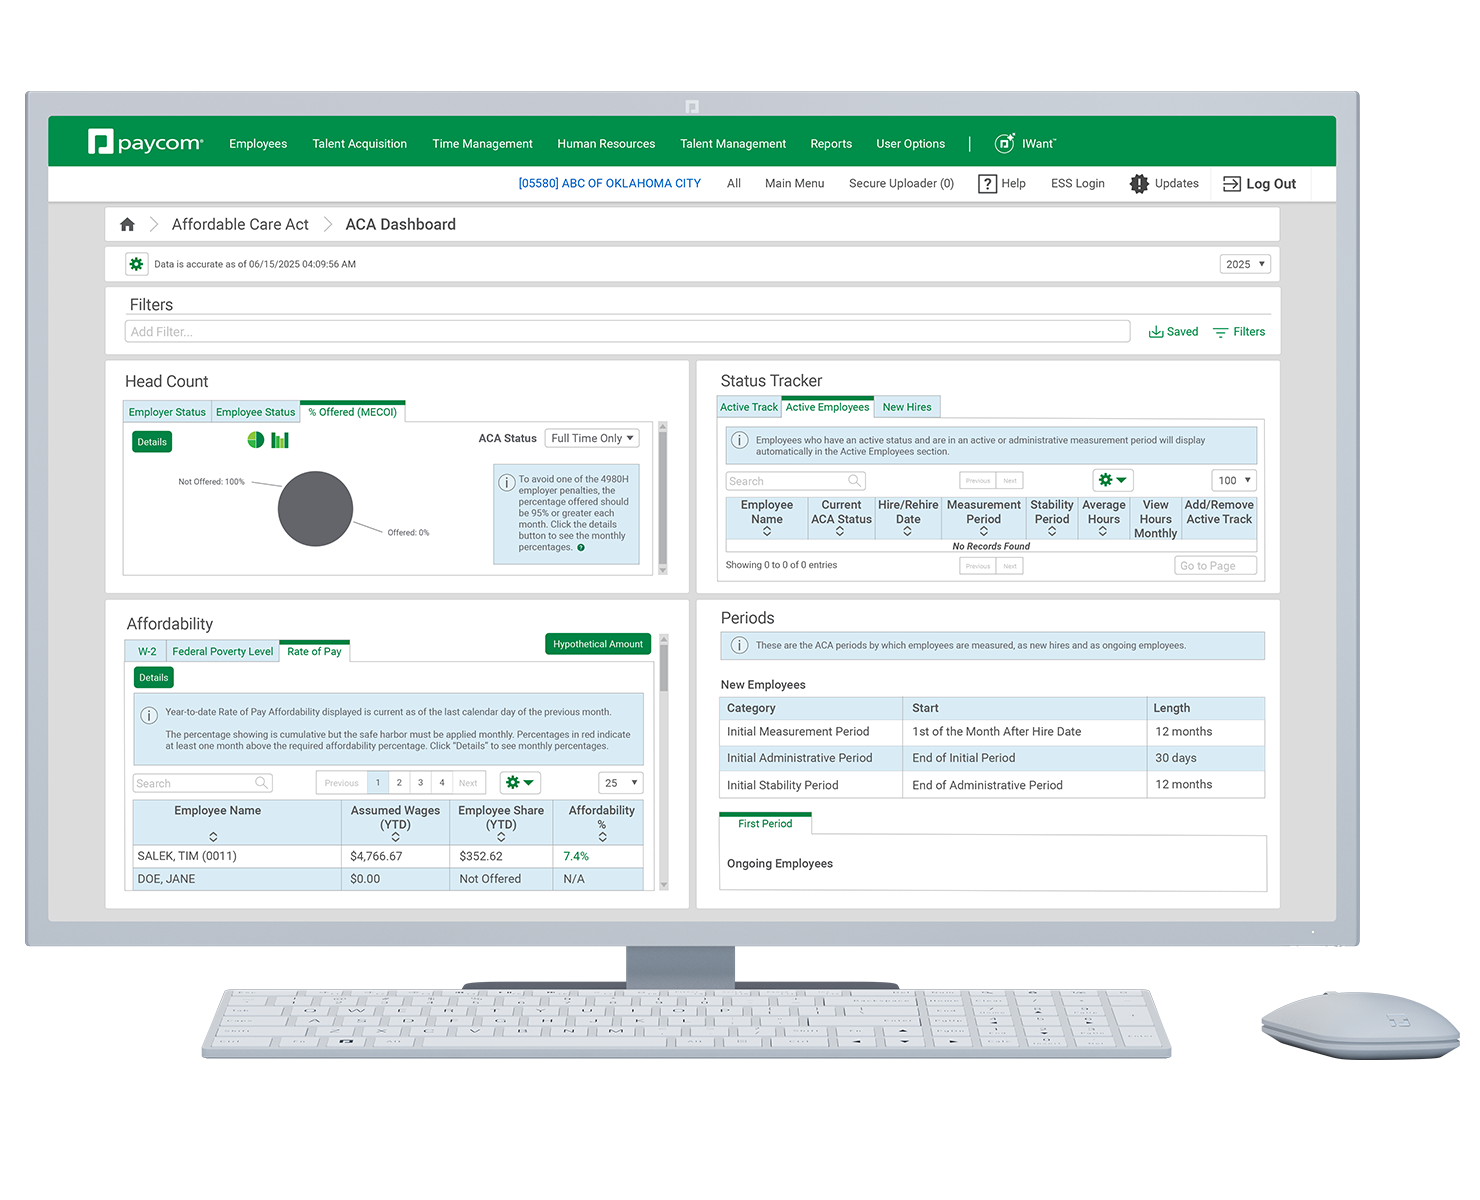Open Status Tracker table gear settings
This screenshot has width=1480, height=1200.
(x=1112, y=480)
